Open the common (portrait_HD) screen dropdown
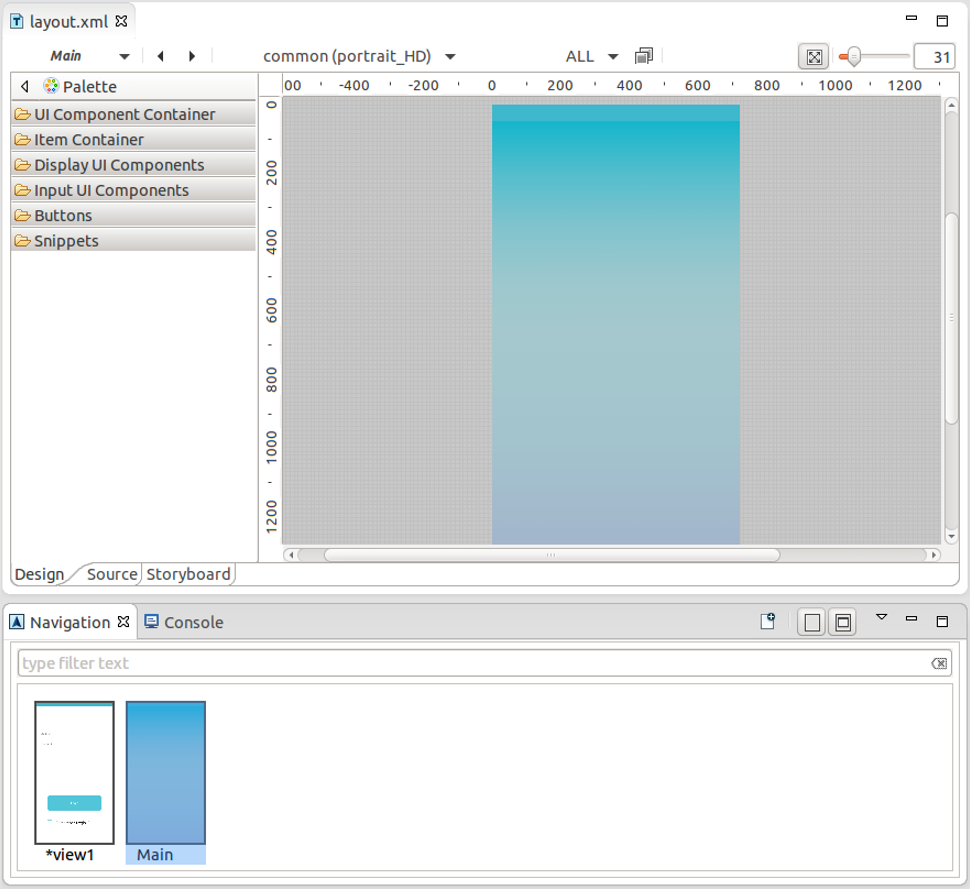 pyautogui.click(x=450, y=57)
